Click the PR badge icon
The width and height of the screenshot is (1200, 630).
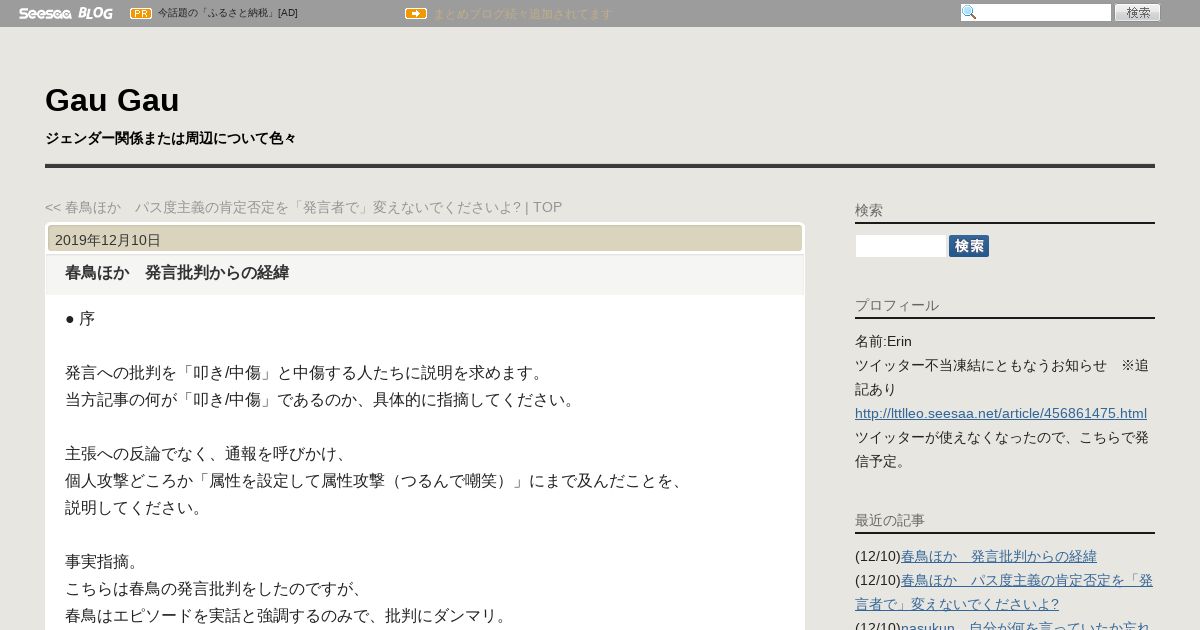click(141, 13)
